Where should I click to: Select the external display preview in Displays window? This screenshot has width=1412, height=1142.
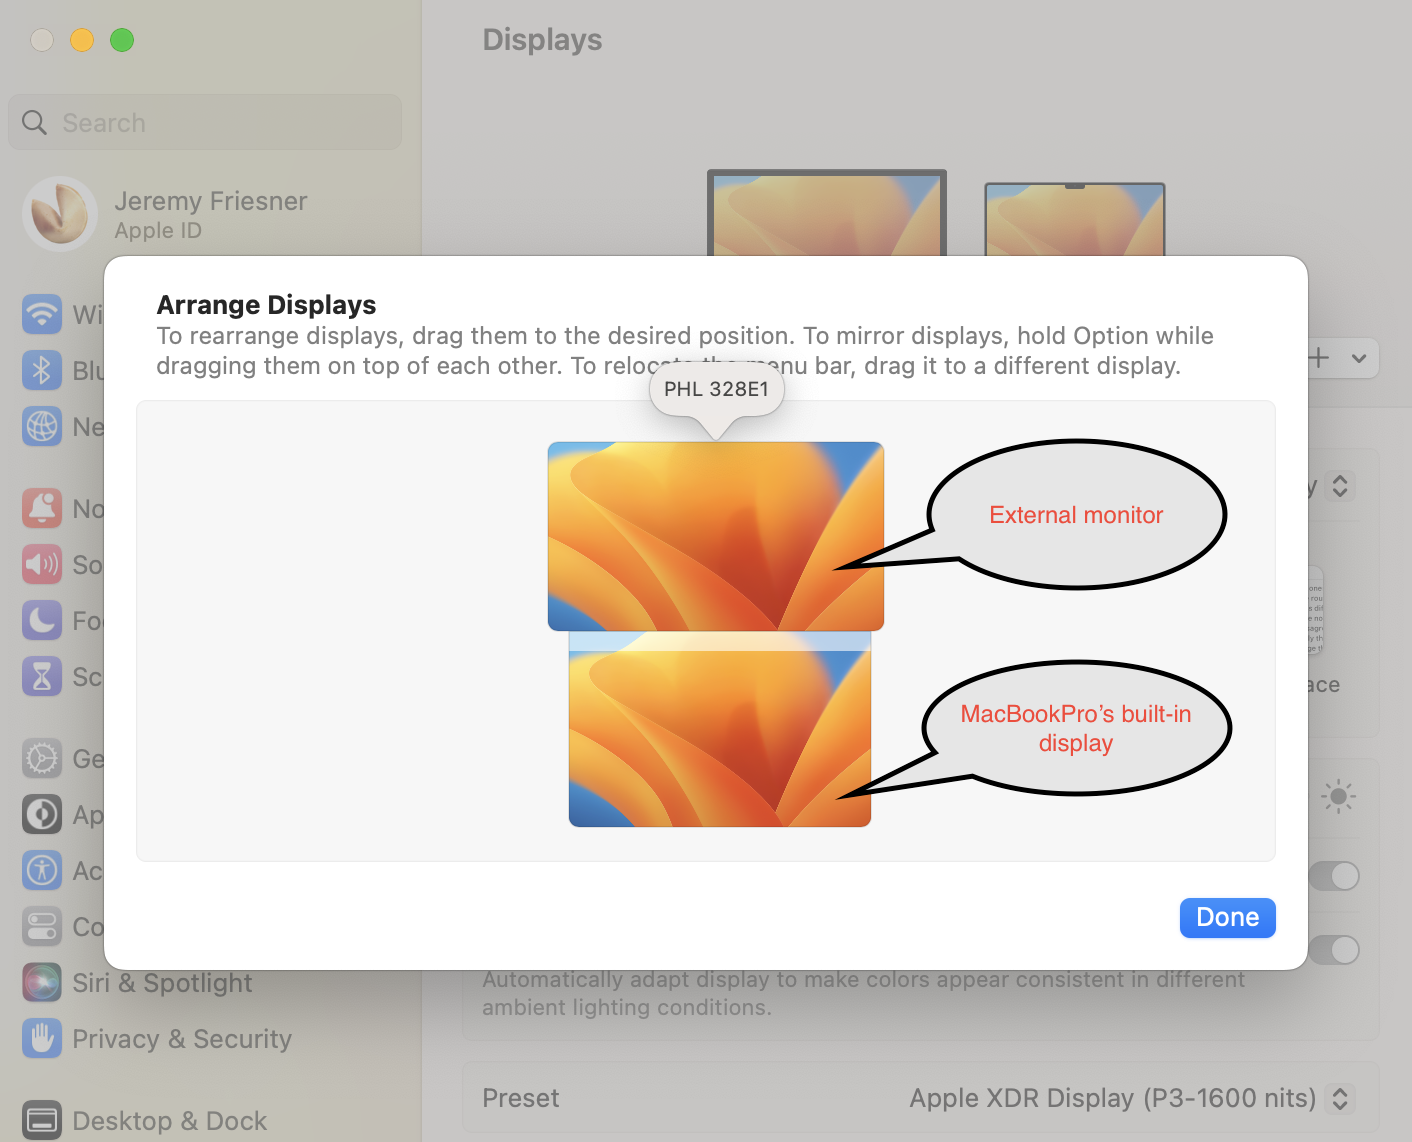tap(827, 213)
